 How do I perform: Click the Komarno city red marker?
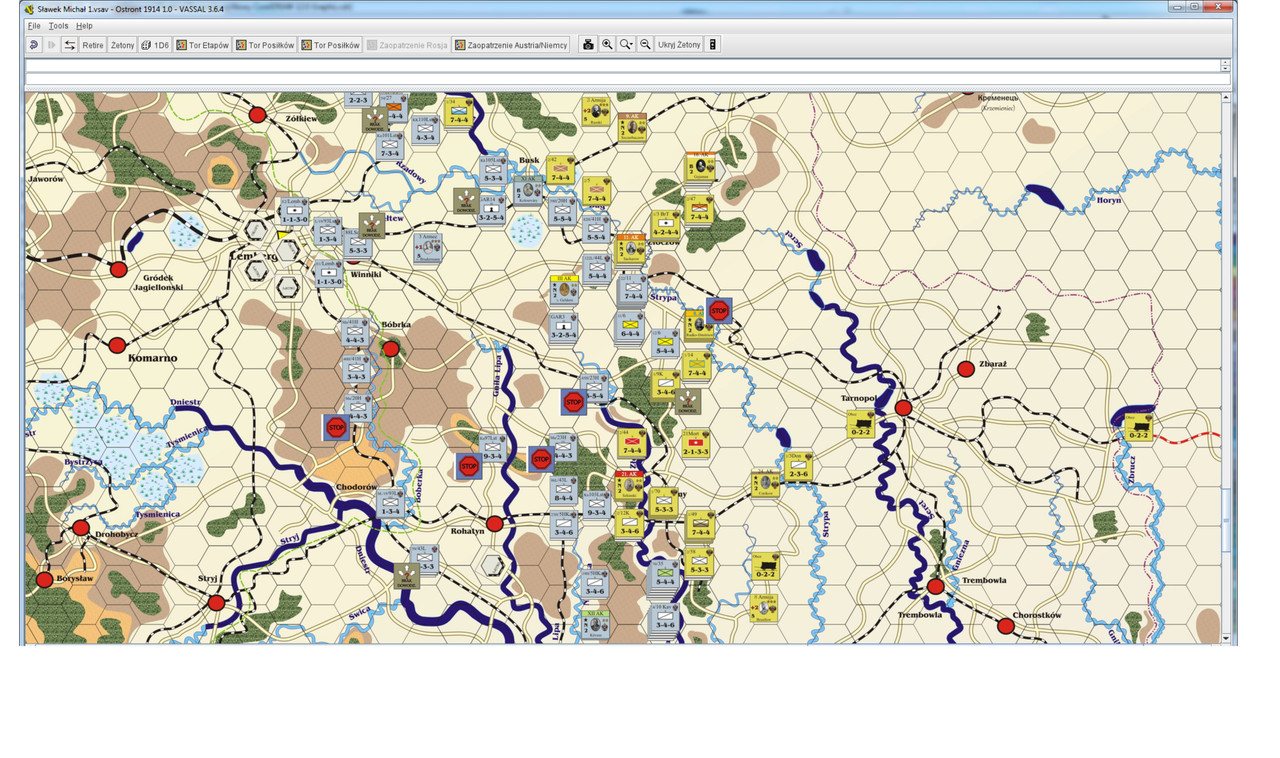tap(117, 346)
